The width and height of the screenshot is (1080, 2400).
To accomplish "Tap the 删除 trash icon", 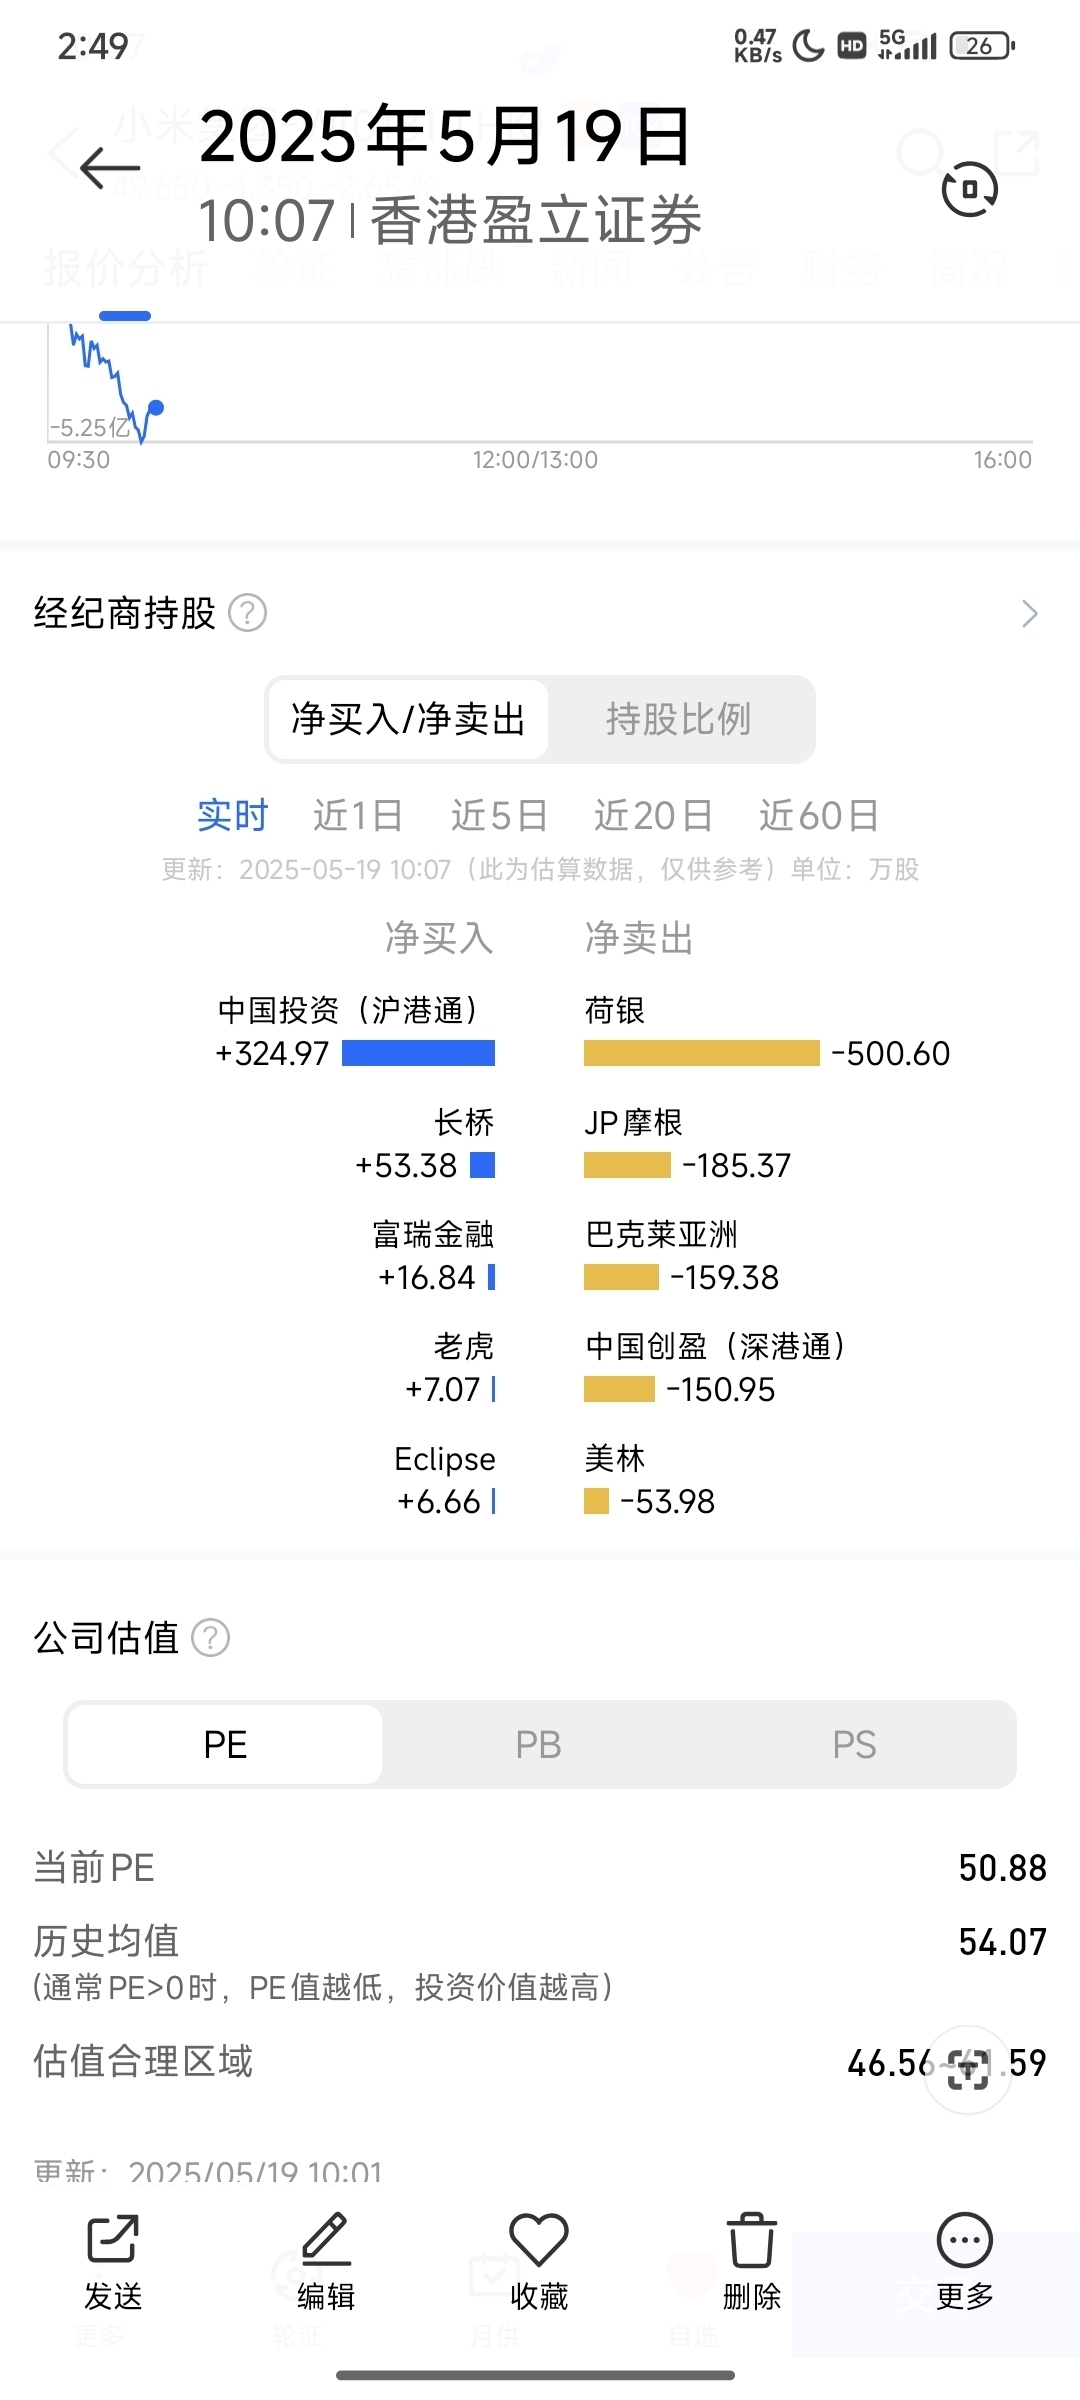I will pyautogui.click(x=751, y=2239).
